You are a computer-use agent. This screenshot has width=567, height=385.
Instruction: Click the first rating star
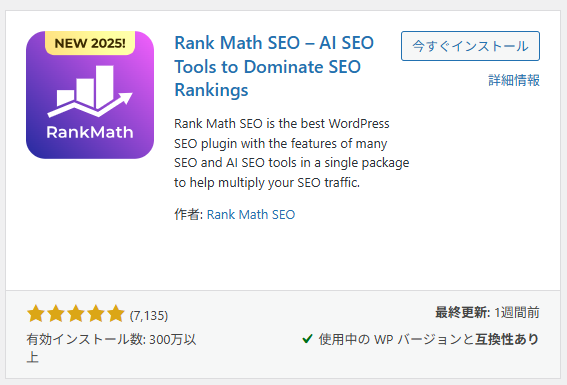point(36,313)
